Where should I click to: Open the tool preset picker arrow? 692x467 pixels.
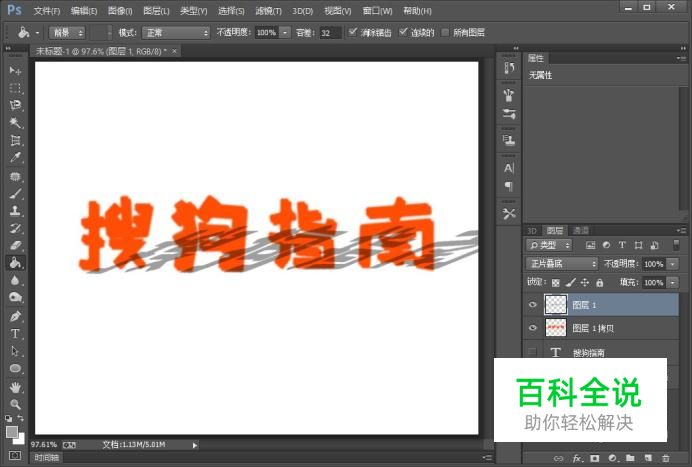(x=37, y=33)
